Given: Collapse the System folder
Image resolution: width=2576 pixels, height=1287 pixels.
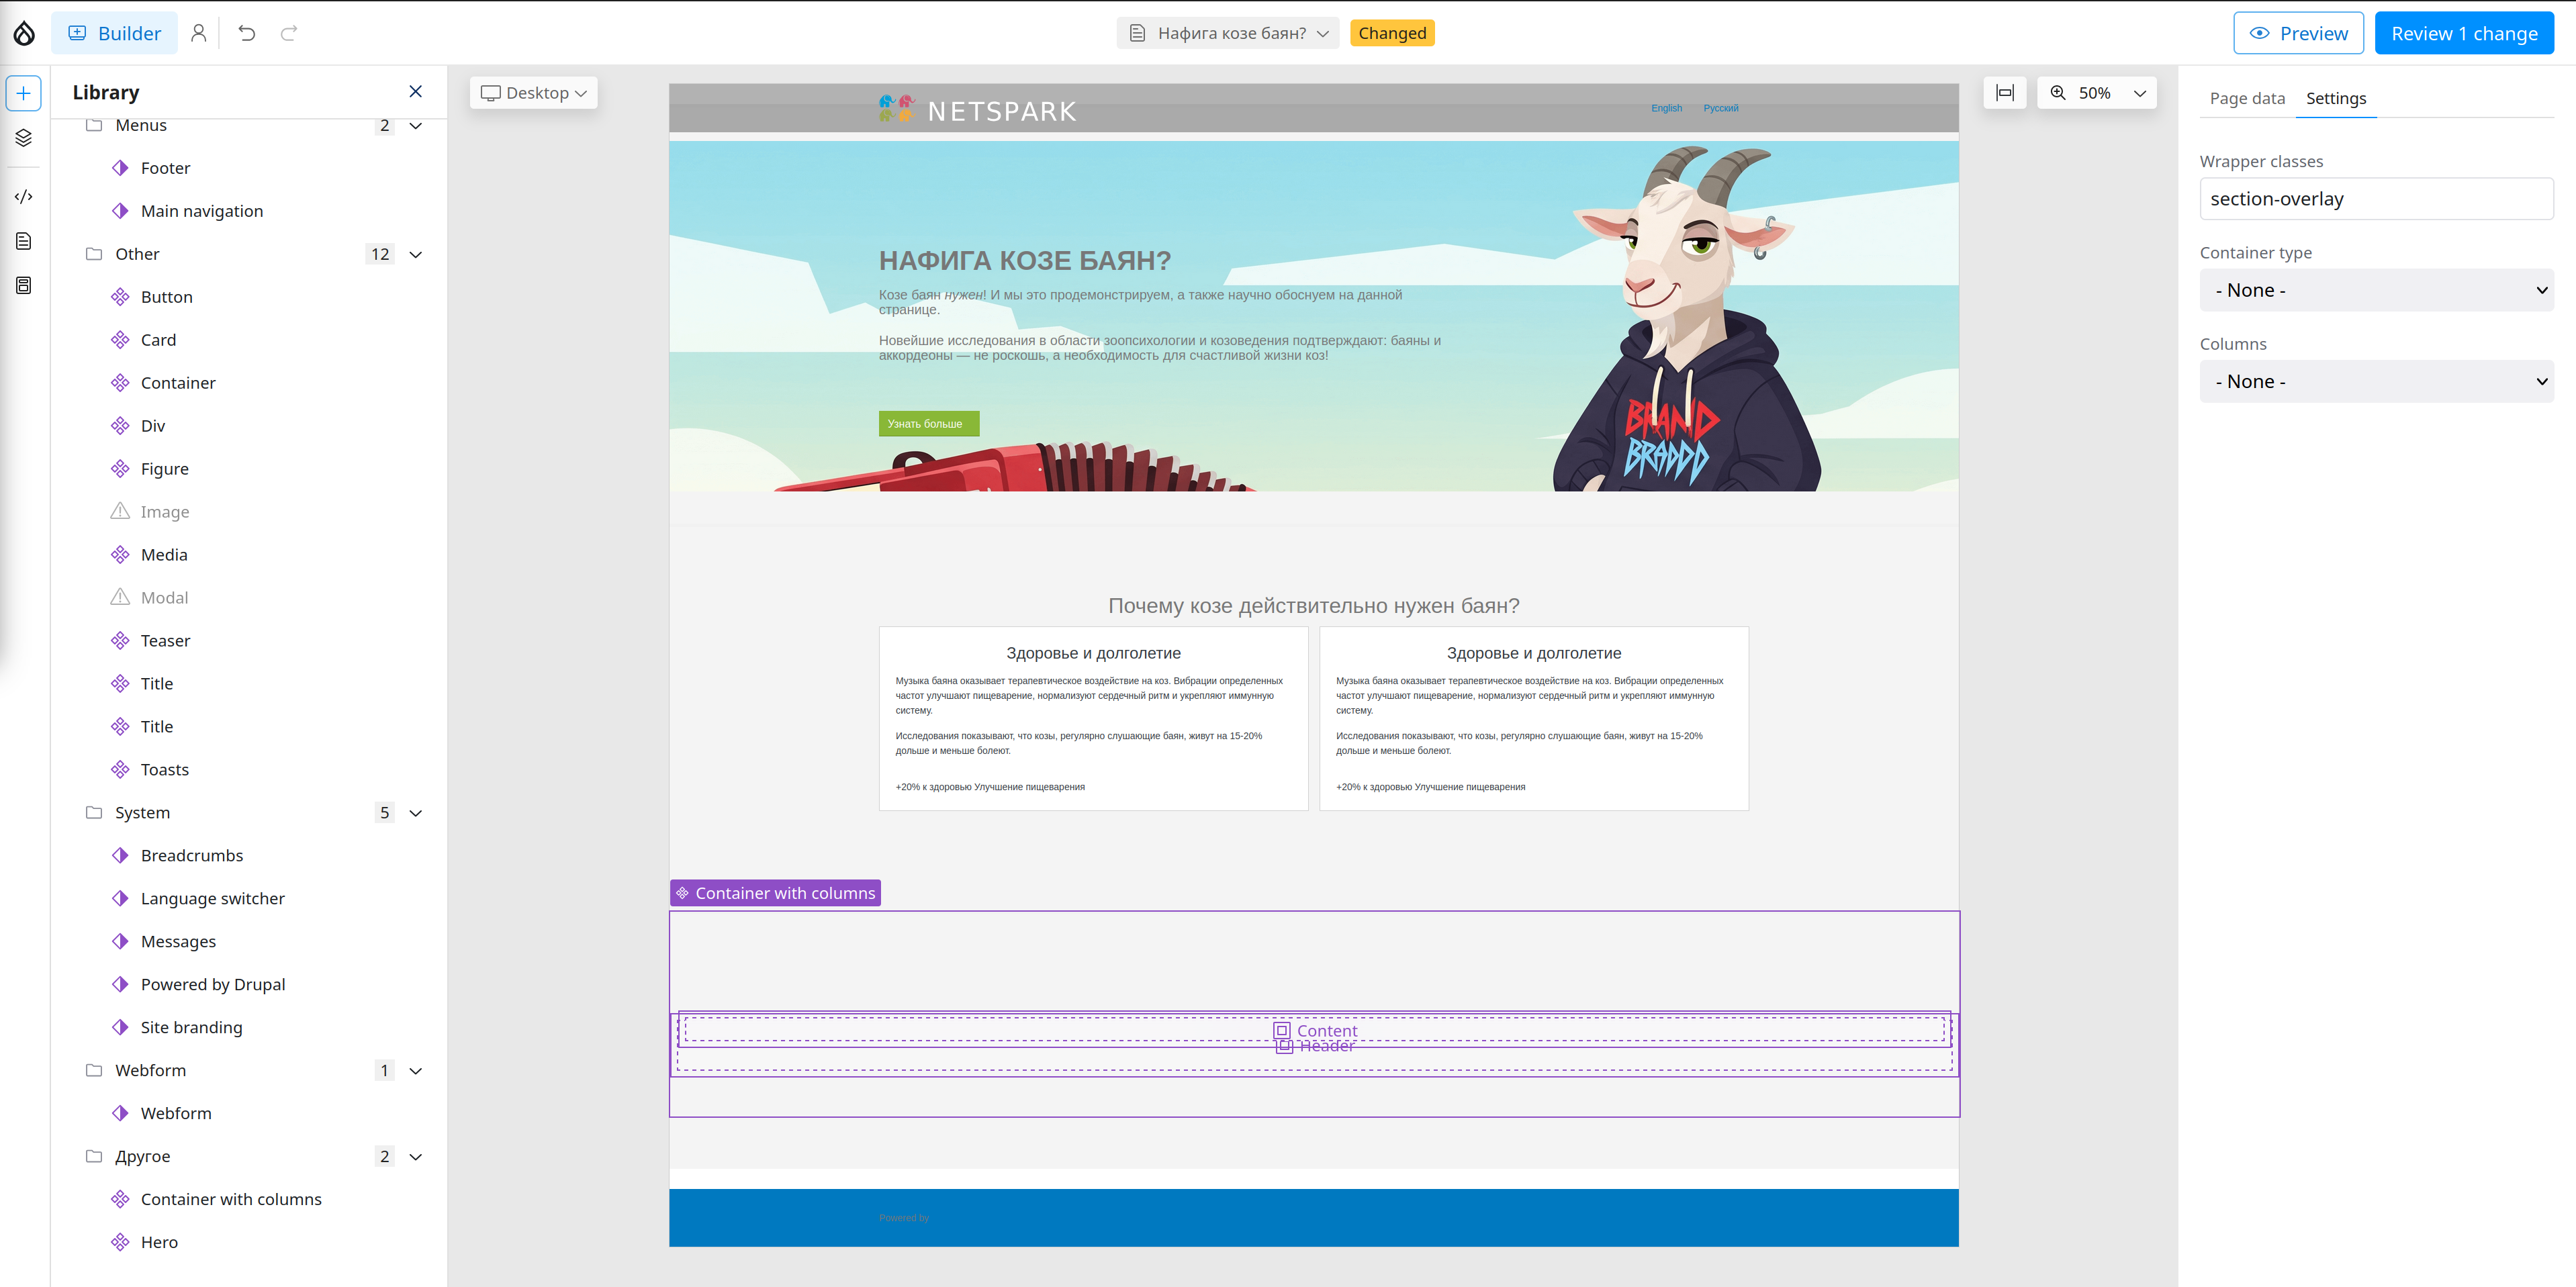Looking at the screenshot, I should 416,813.
